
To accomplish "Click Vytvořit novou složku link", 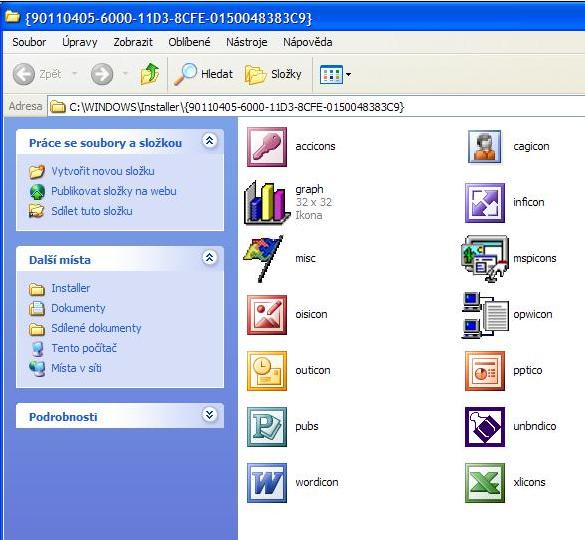I will pyautogui.click(x=103, y=171).
